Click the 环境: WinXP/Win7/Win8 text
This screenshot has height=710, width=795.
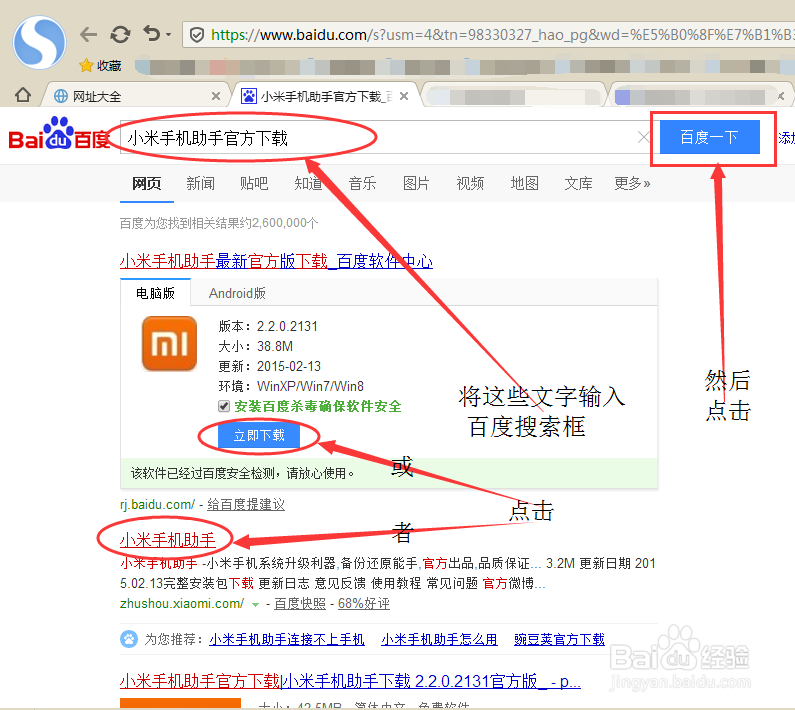coord(291,386)
